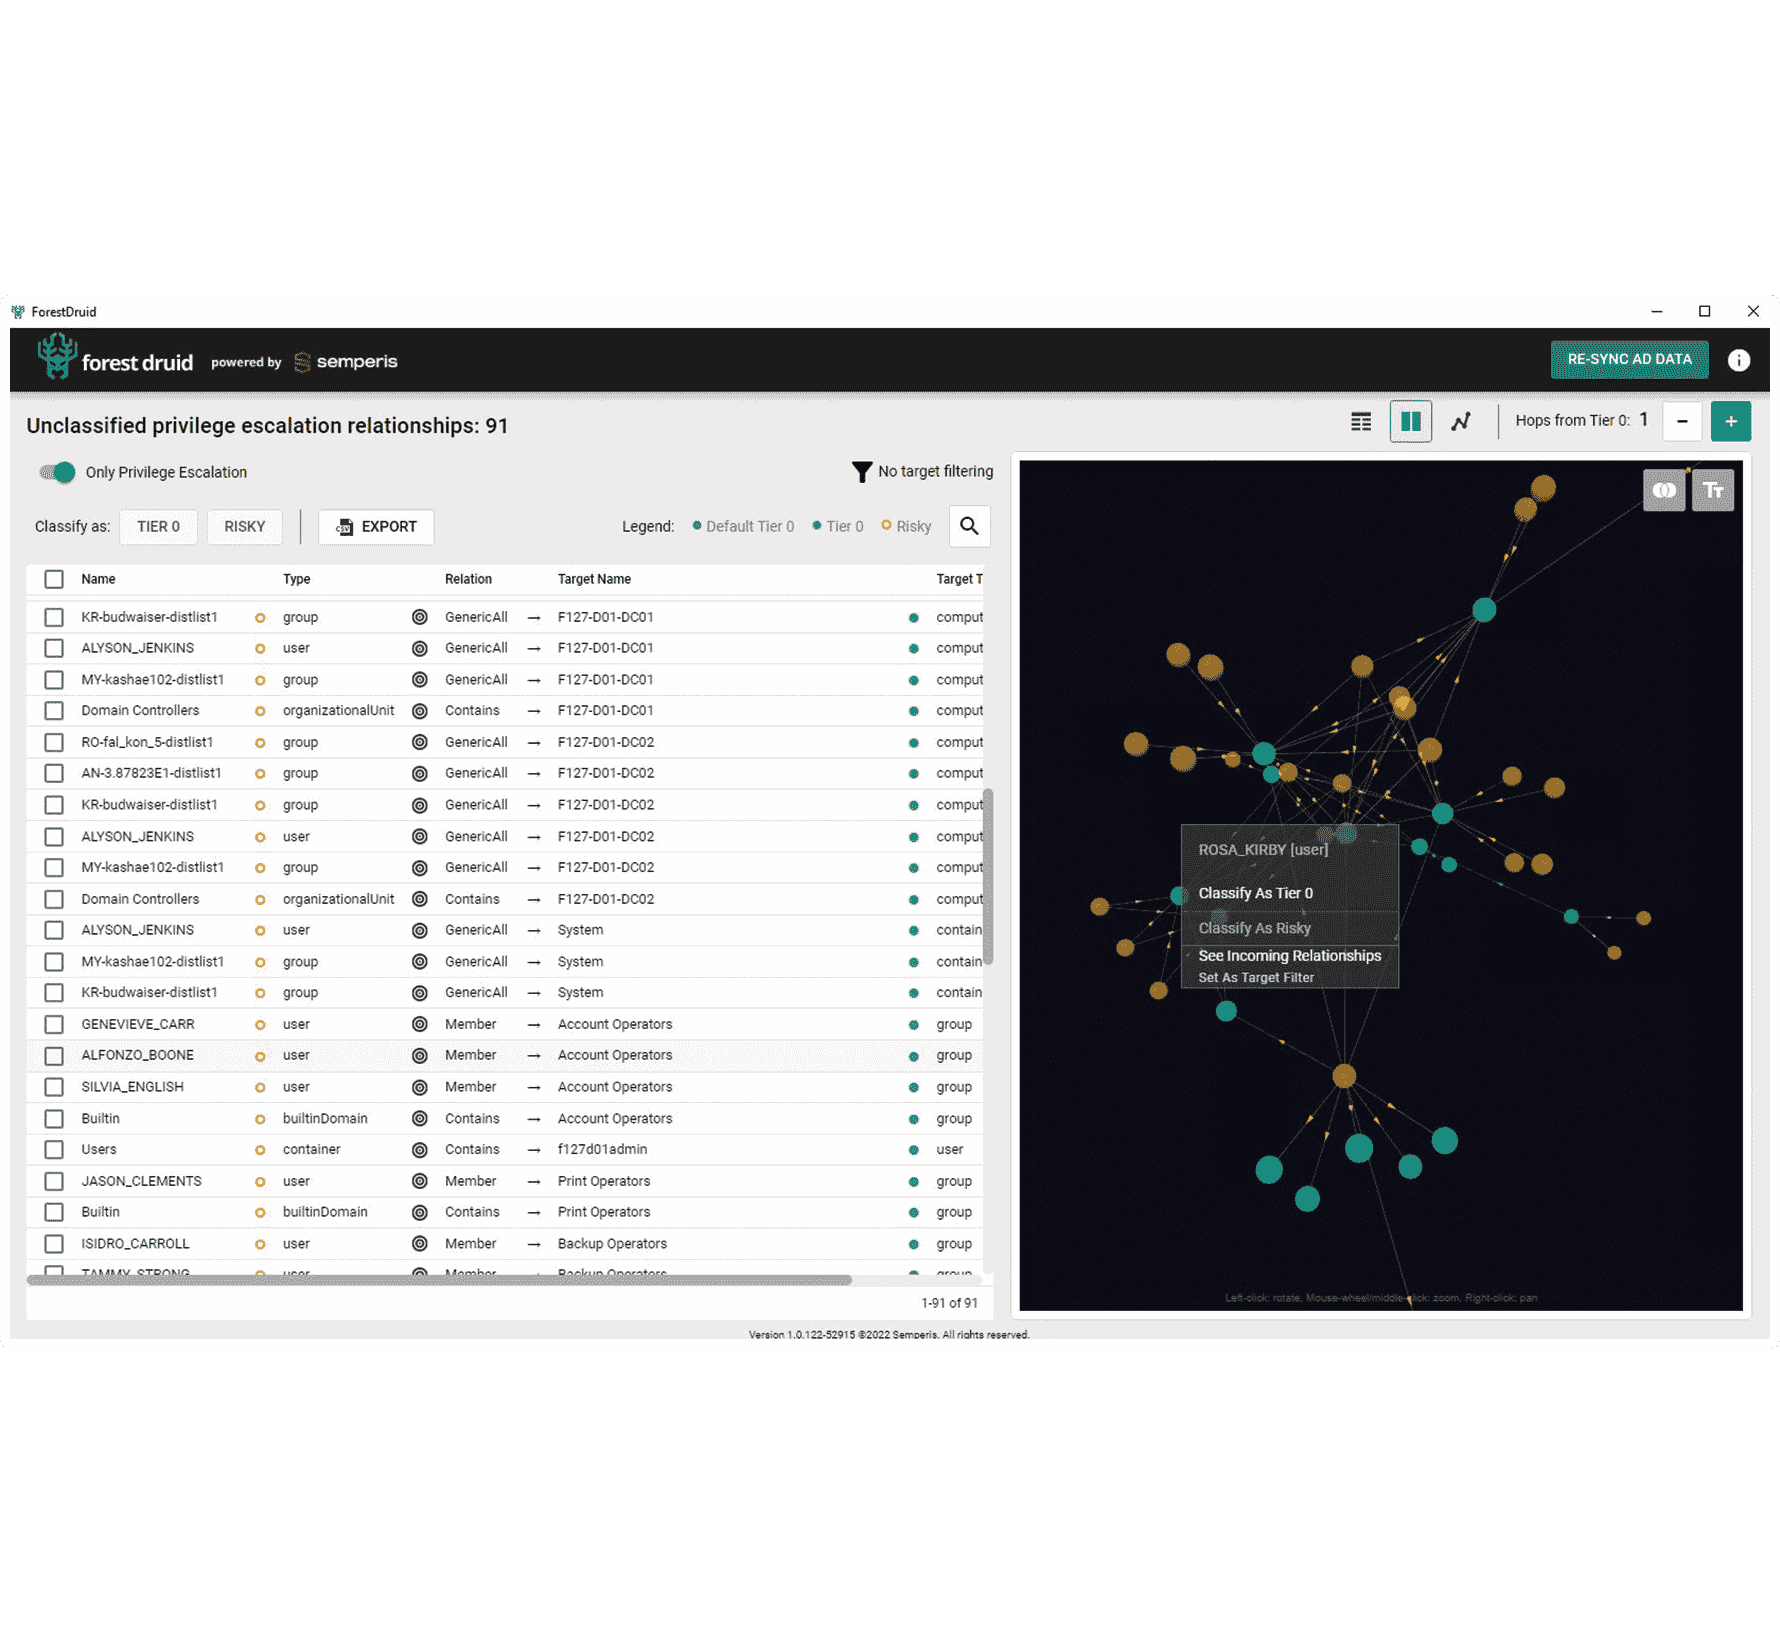
Task: Choose Set As Target Filter option
Action: click(1256, 978)
